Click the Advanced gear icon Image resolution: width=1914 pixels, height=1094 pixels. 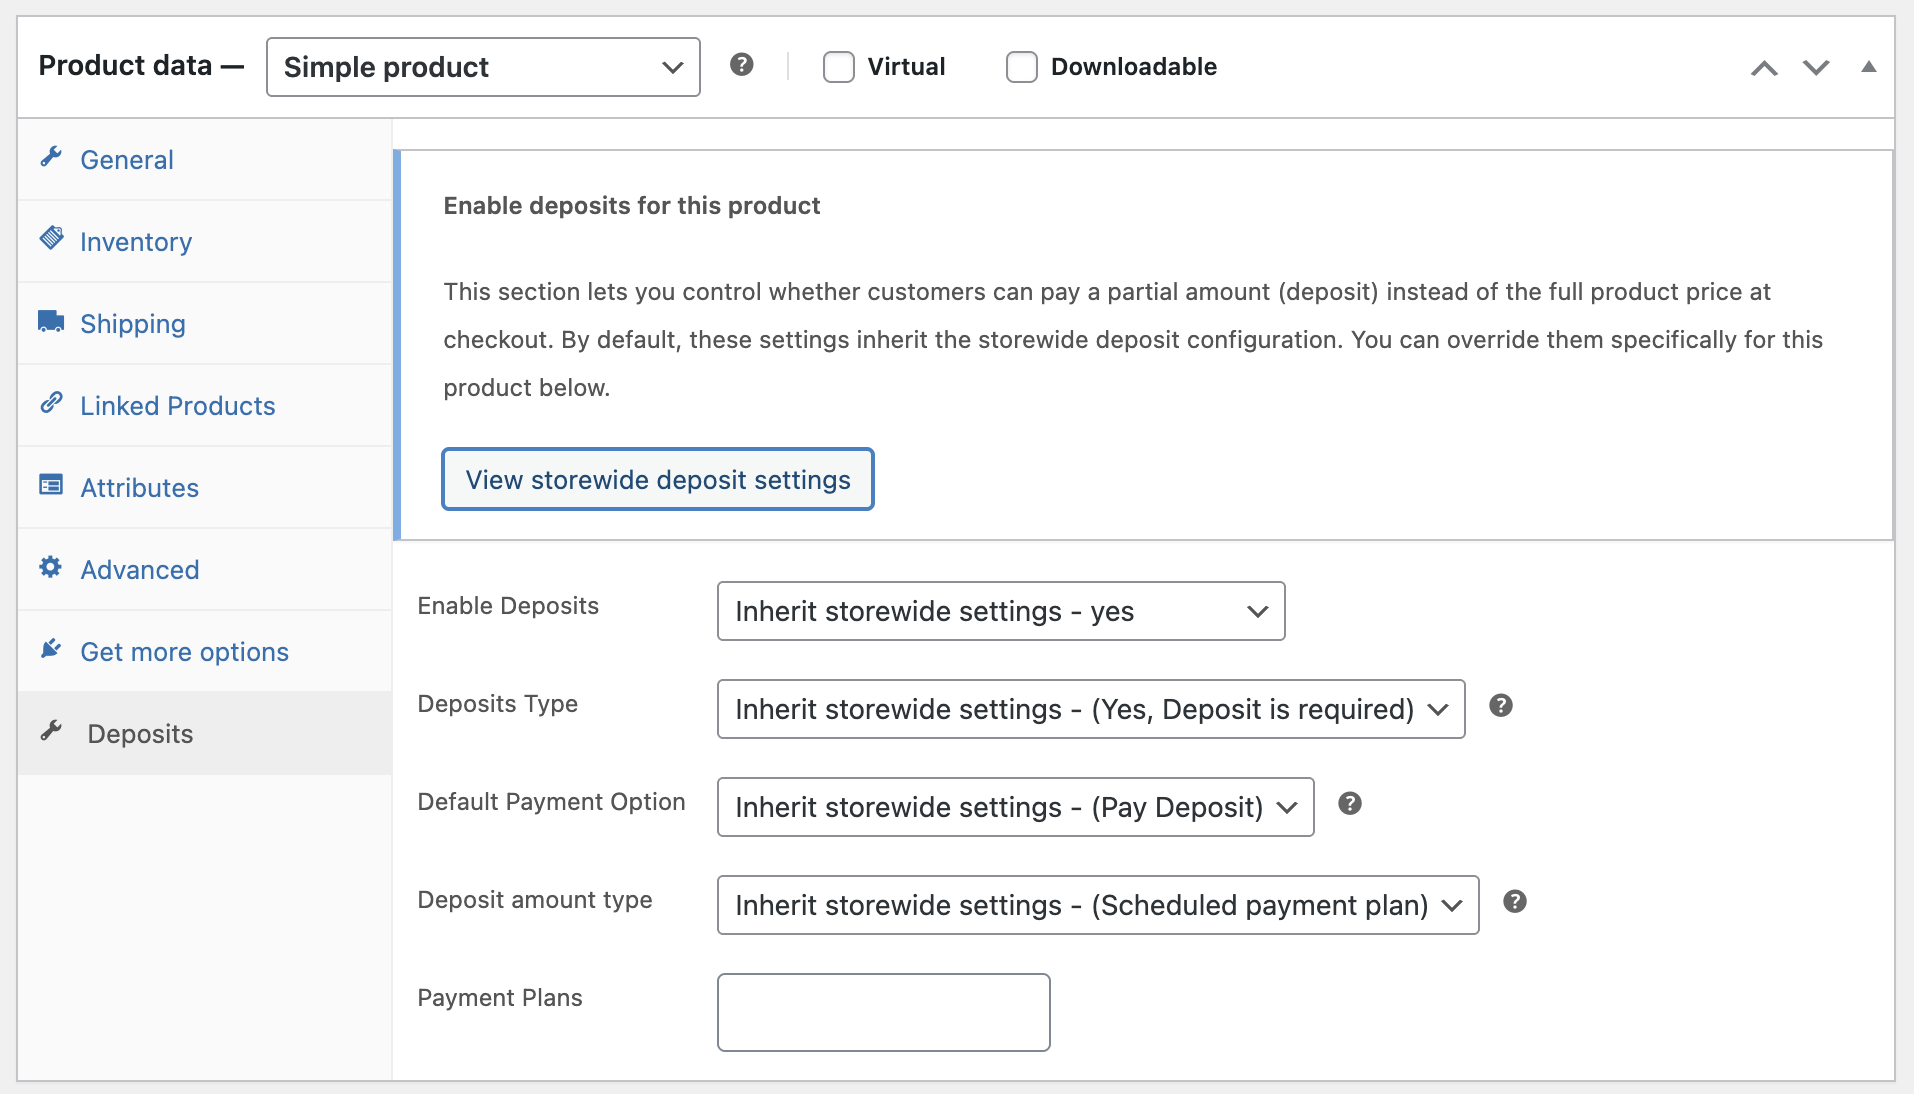(x=51, y=567)
